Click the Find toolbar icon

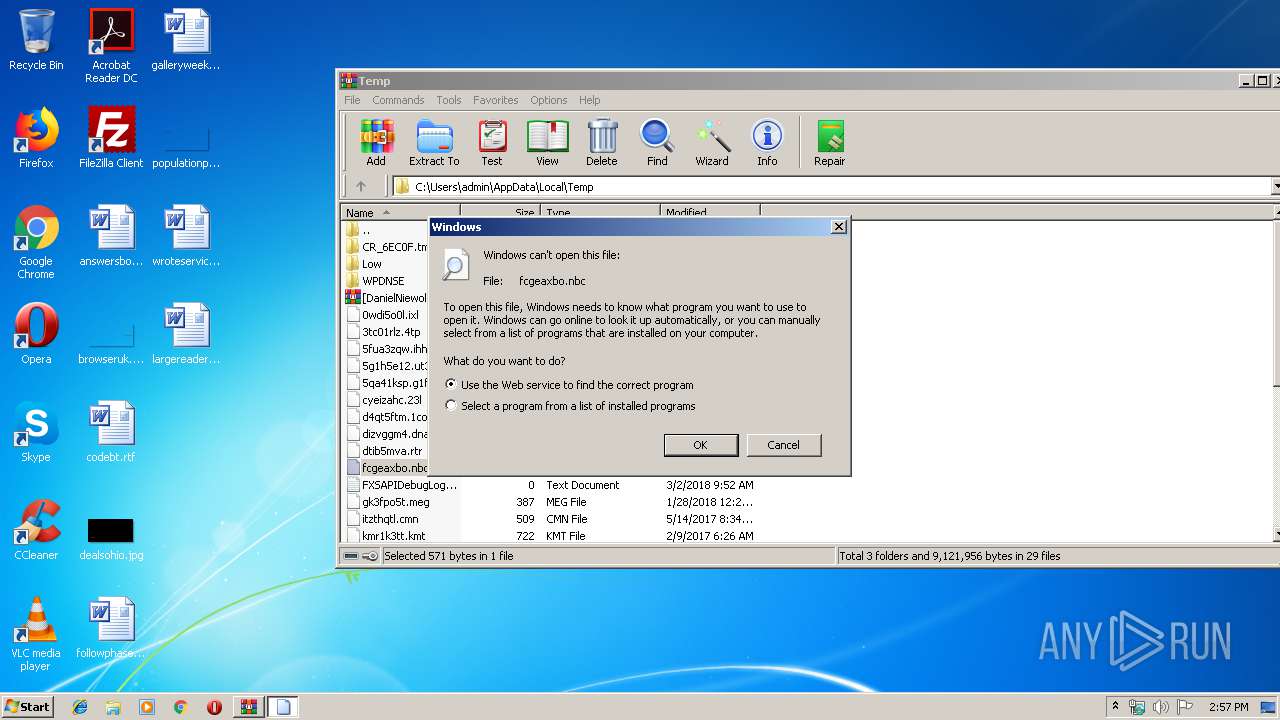click(x=657, y=143)
